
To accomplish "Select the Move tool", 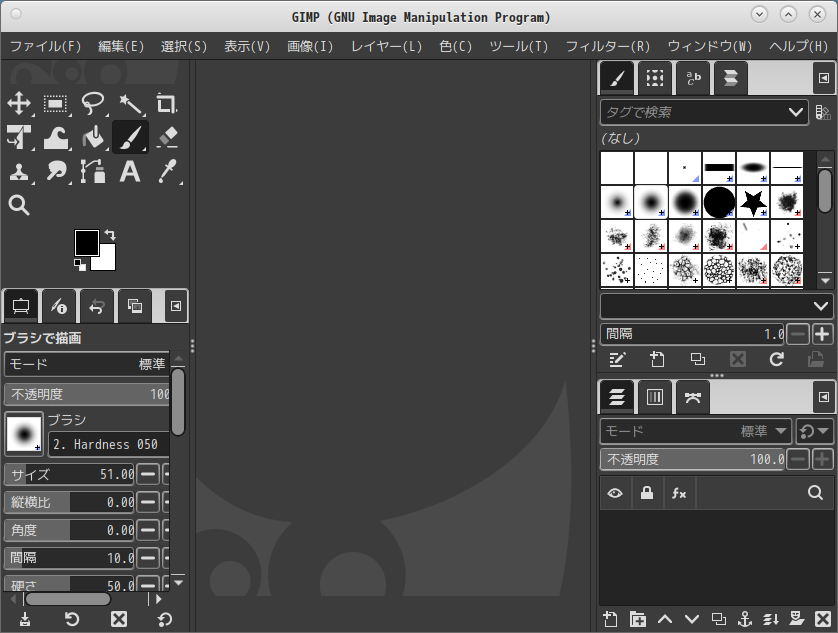I will pos(19,103).
